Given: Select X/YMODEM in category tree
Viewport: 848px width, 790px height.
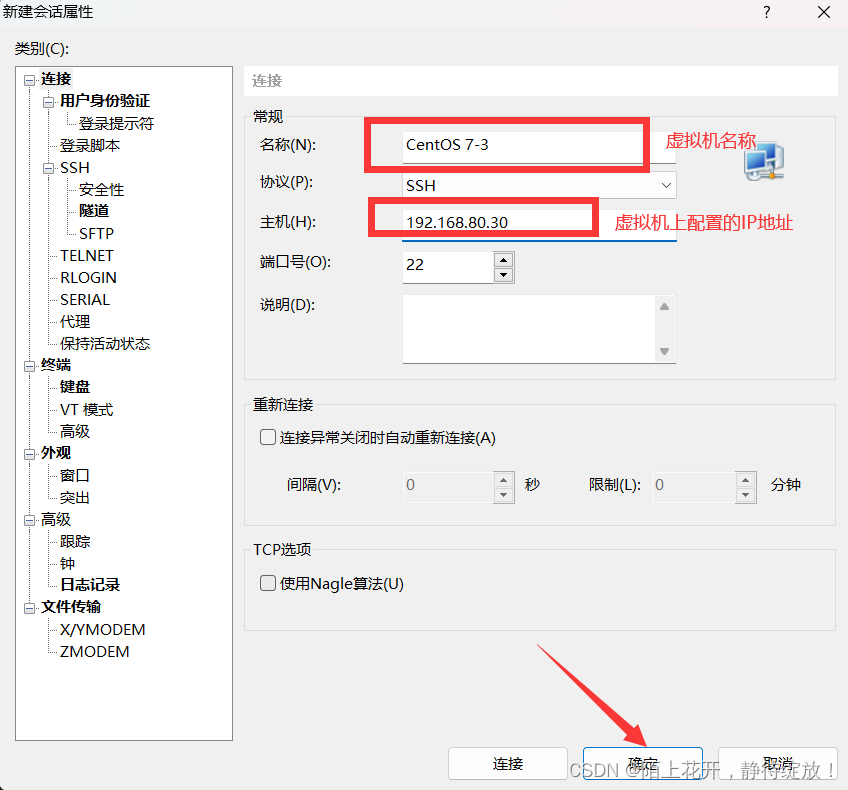Looking at the screenshot, I should pyautogui.click(x=102, y=629).
